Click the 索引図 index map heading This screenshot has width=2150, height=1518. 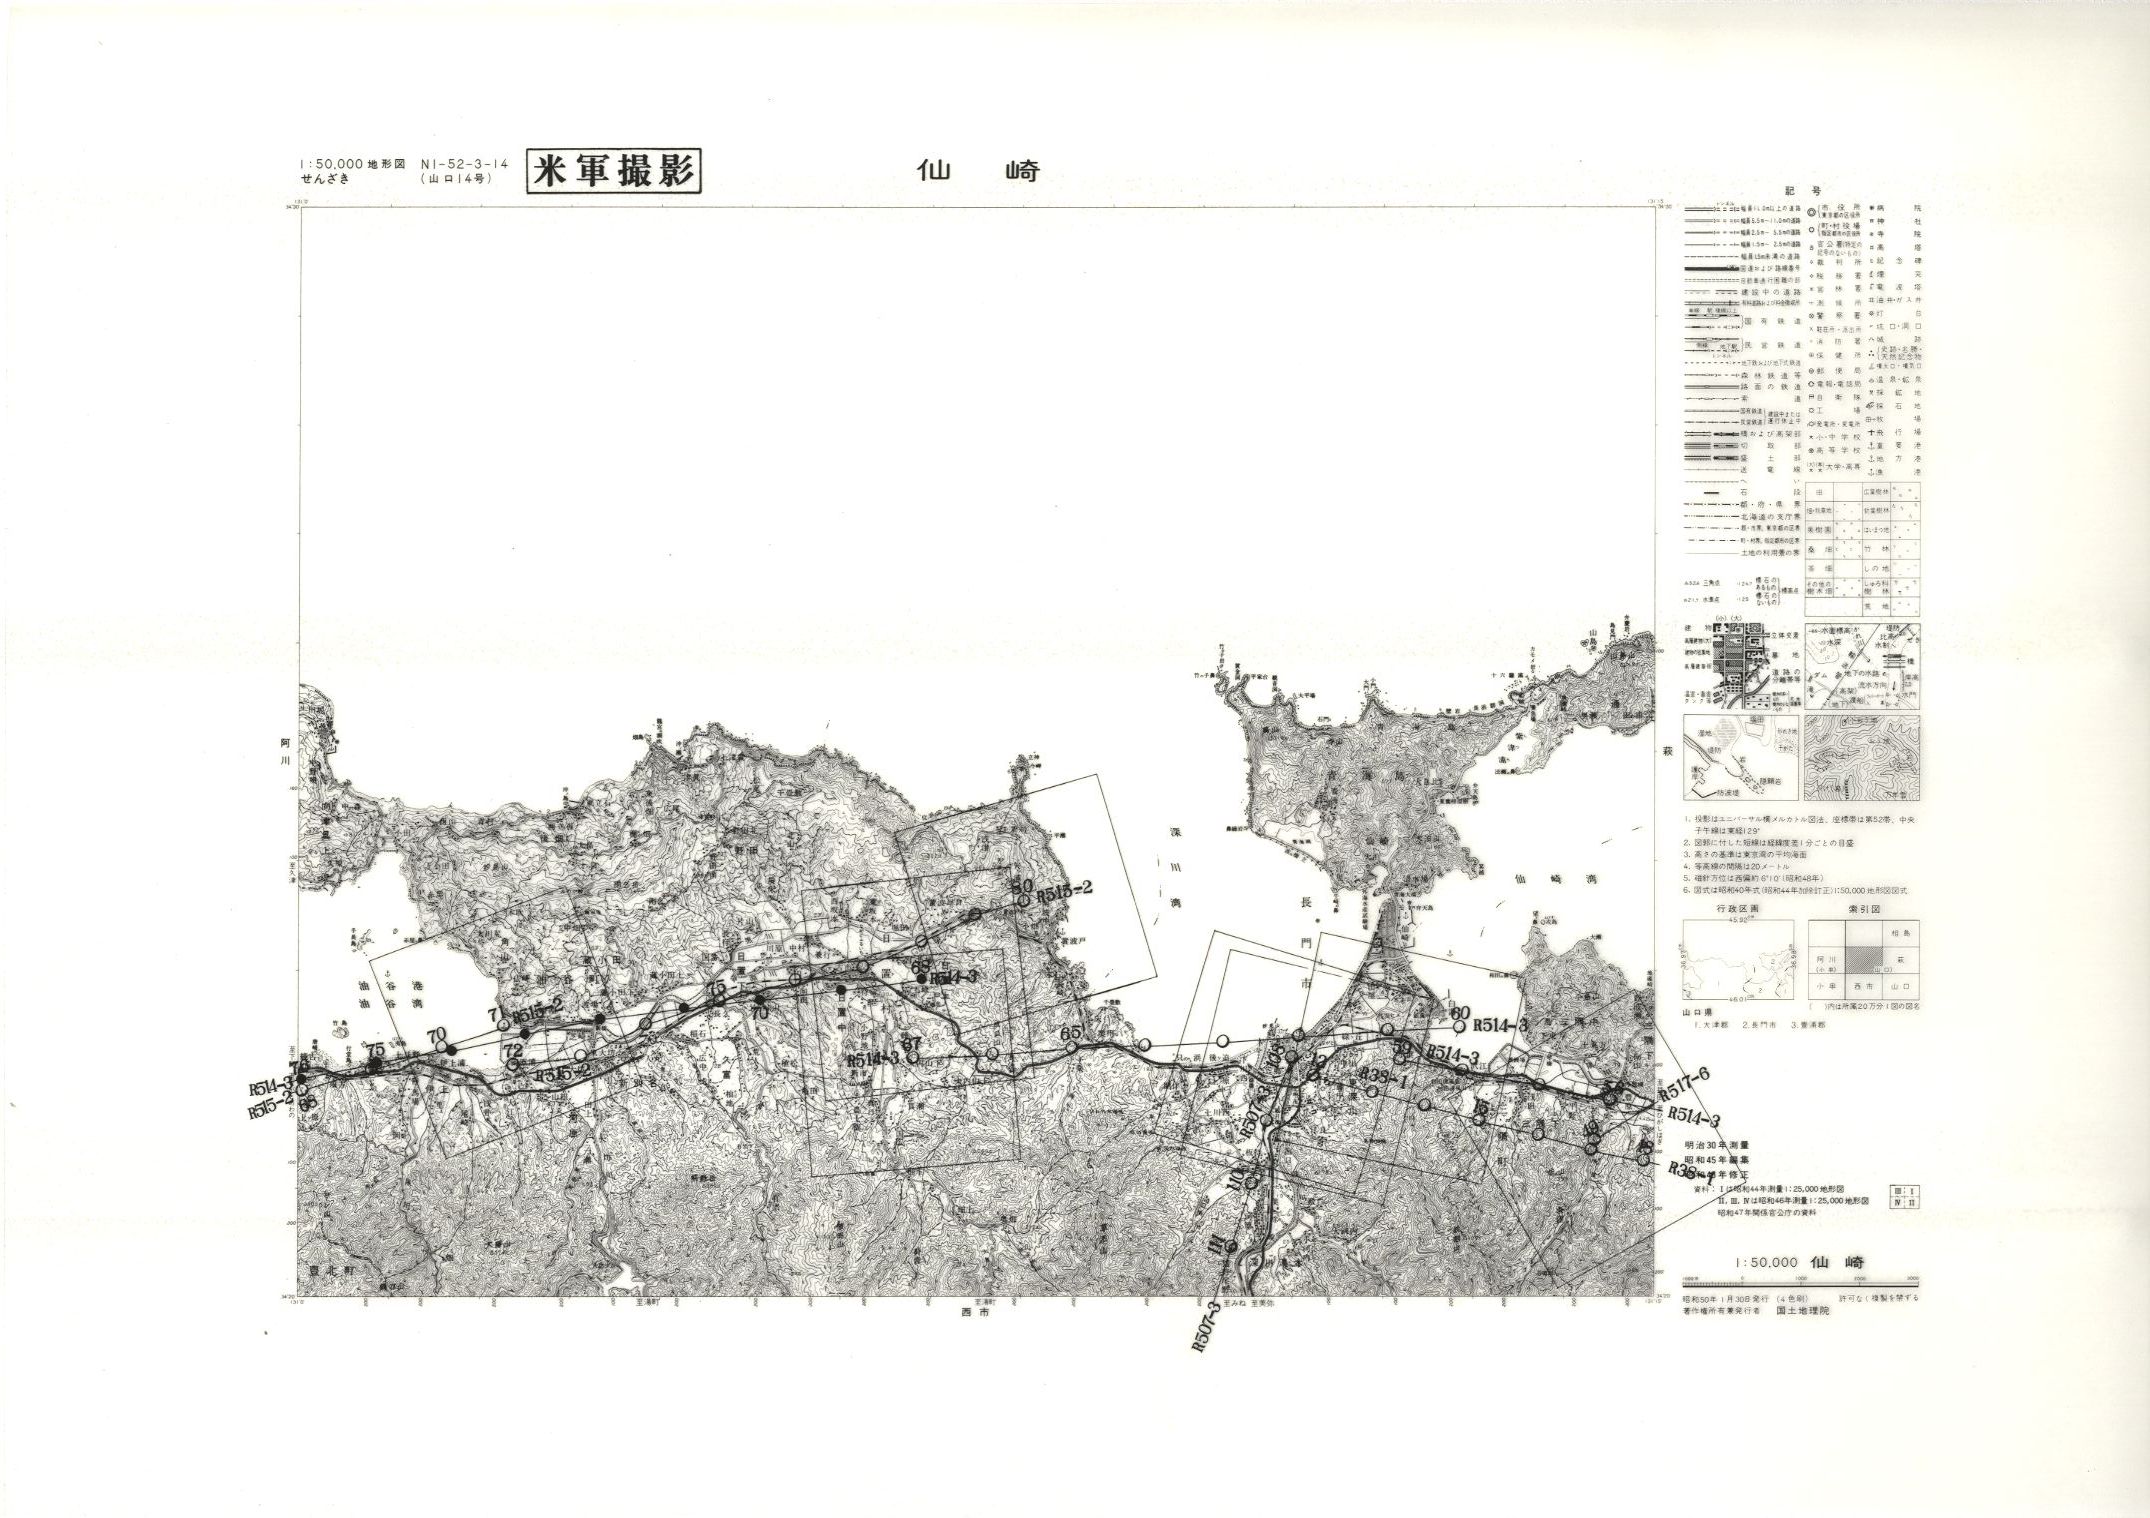[x=1864, y=909]
